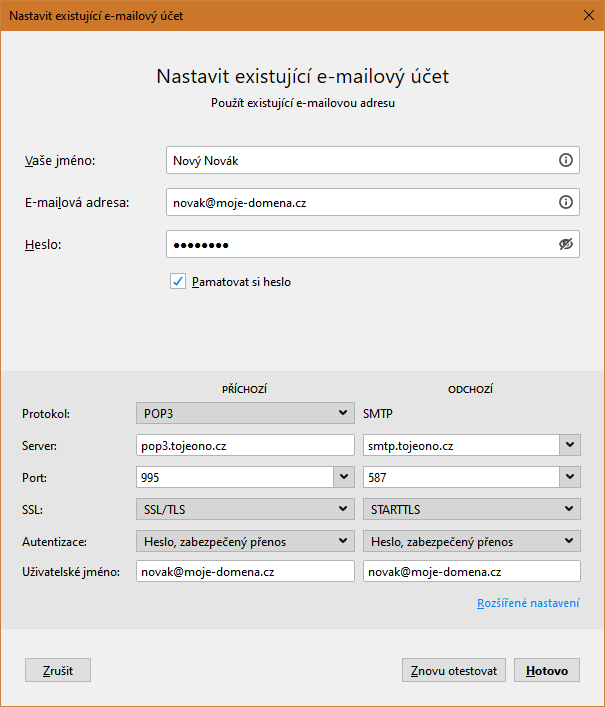The image size is (605, 707).
Task: Click the incoming server pop3.tojeono.cz field
Action: (245, 445)
